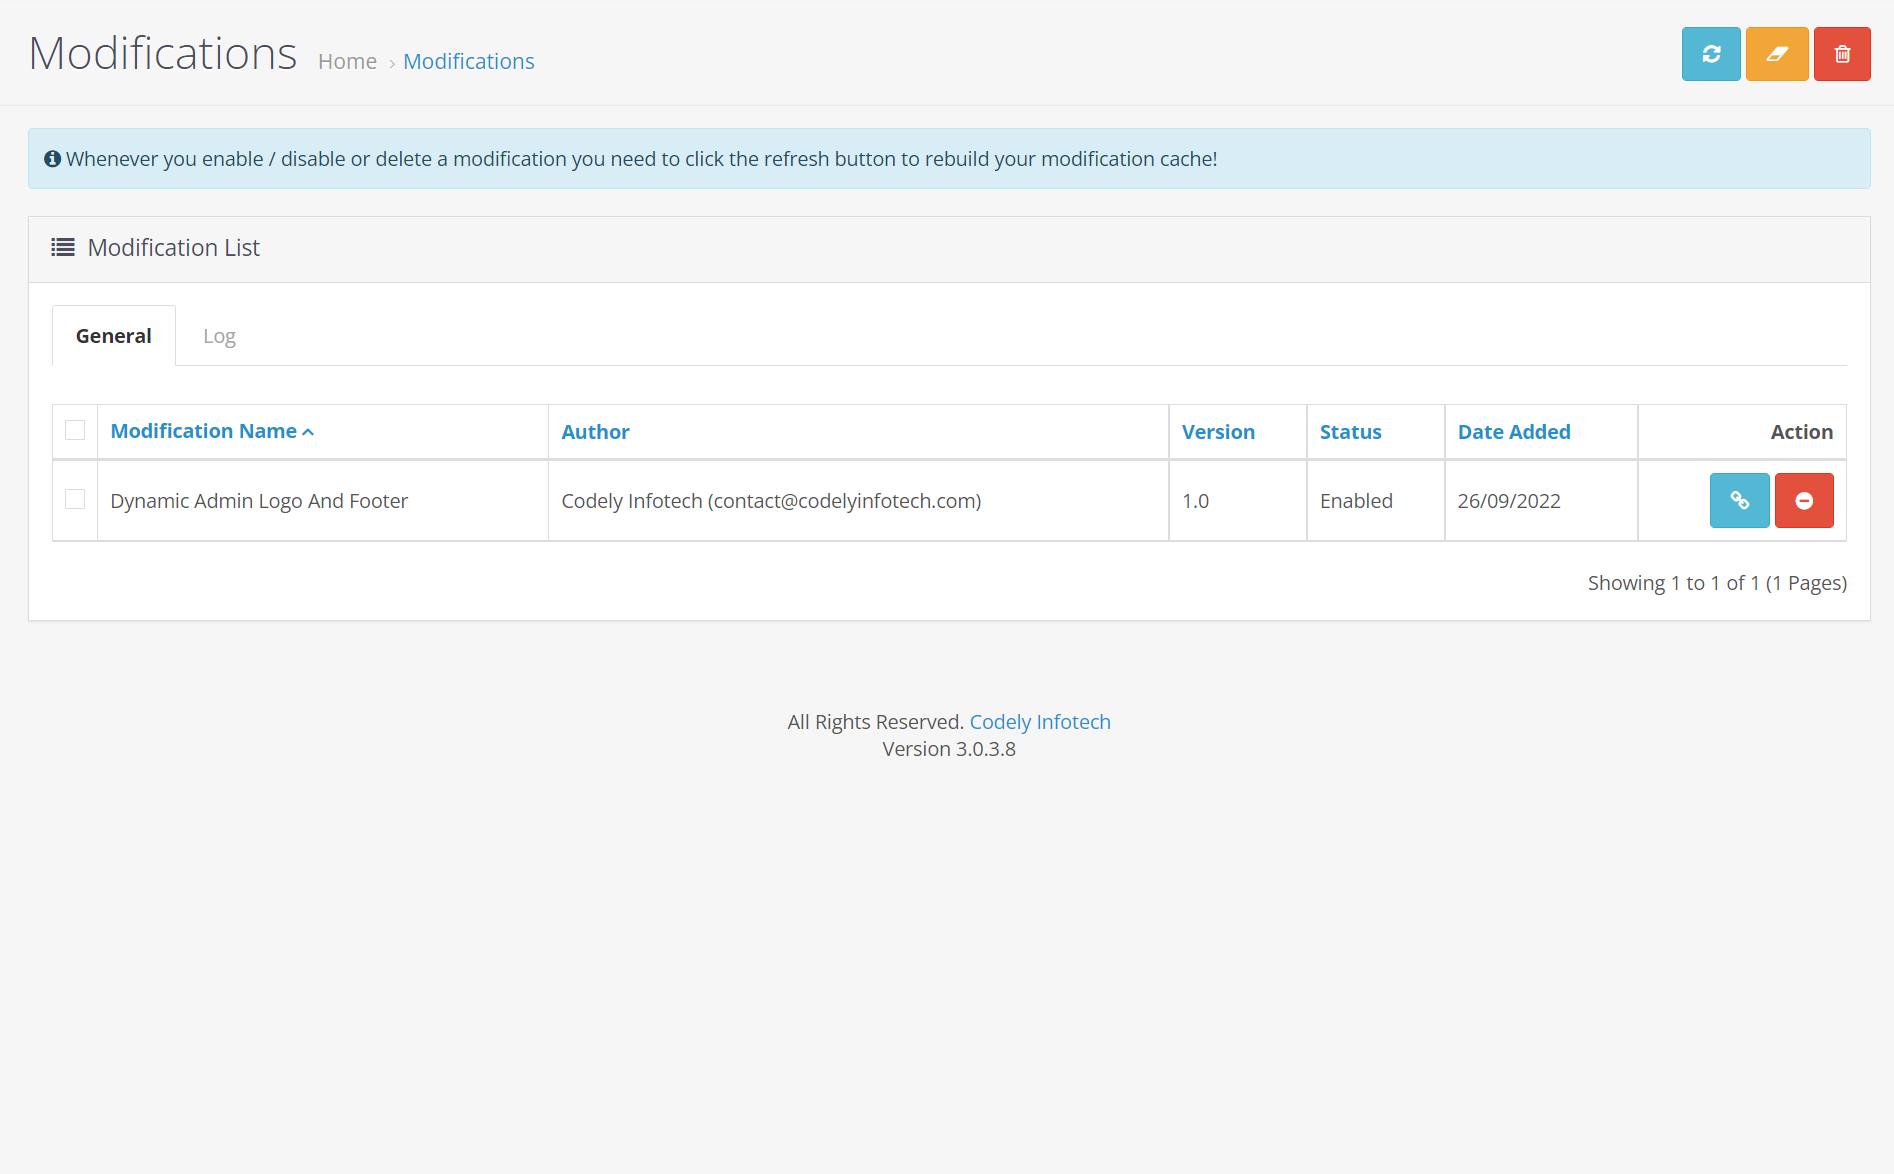Click the blue refresh modifications button

(1710, 54)
